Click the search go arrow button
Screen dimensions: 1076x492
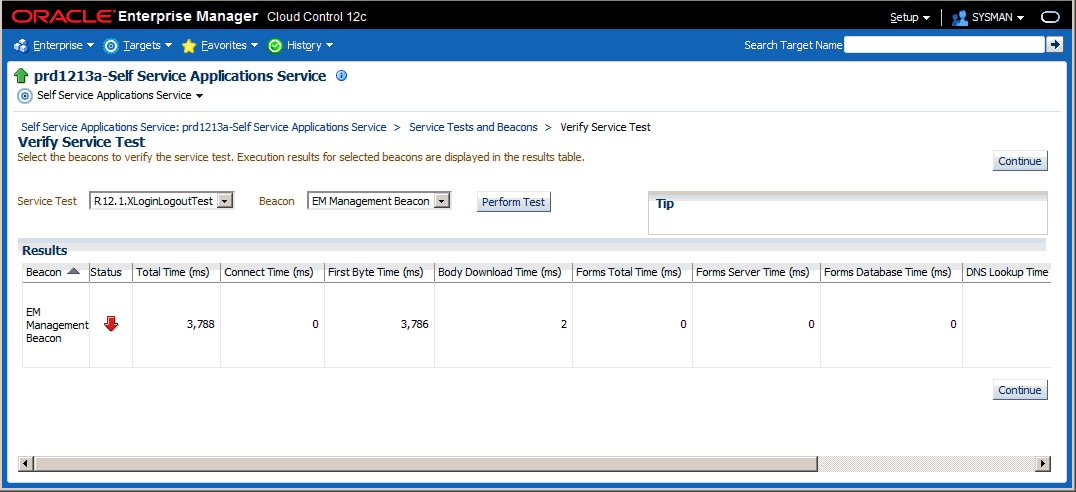click(1054, 45)
